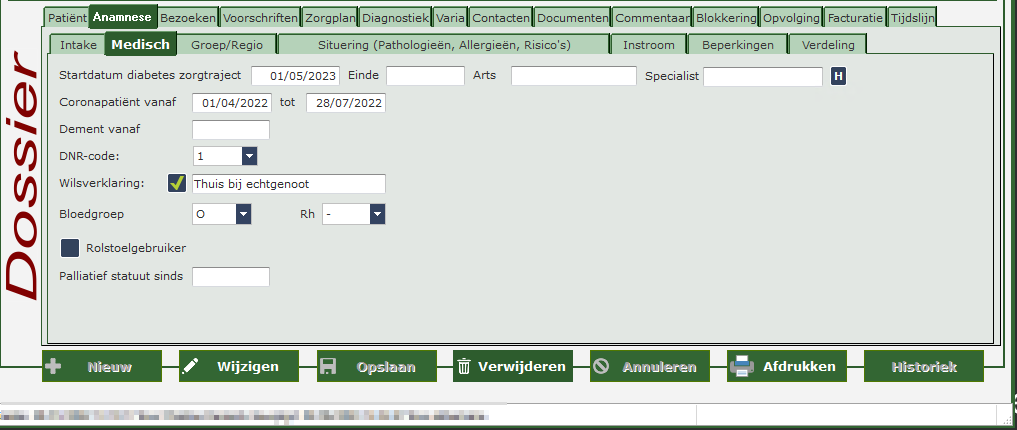Click the cancel circle icon on Annuleren
Image resolution: width=1017 pixels, height=430 pixels.
(x=601, y=367)
